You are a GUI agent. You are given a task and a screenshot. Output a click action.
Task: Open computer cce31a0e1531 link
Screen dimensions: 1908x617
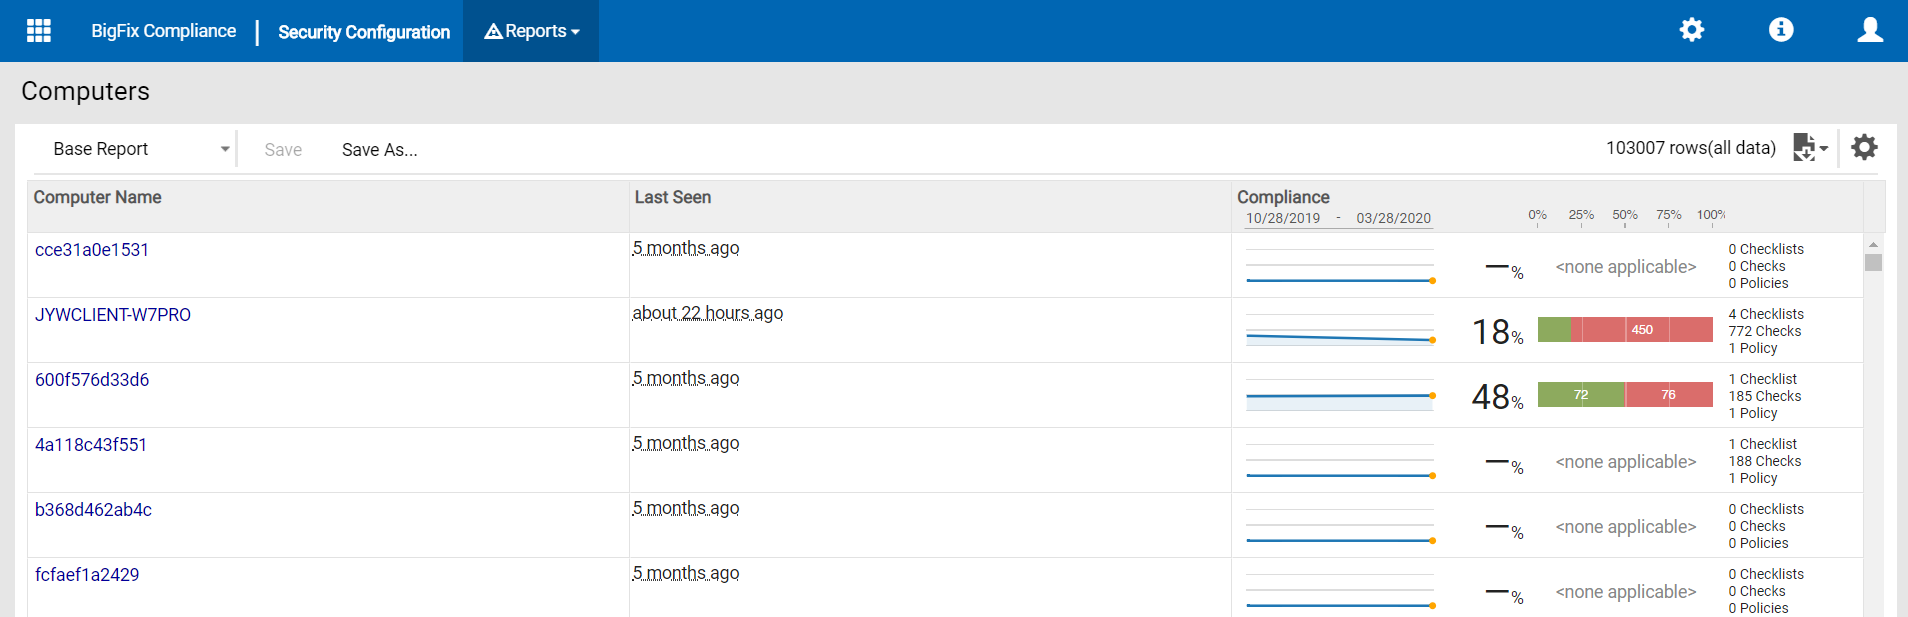coord(92,250)
